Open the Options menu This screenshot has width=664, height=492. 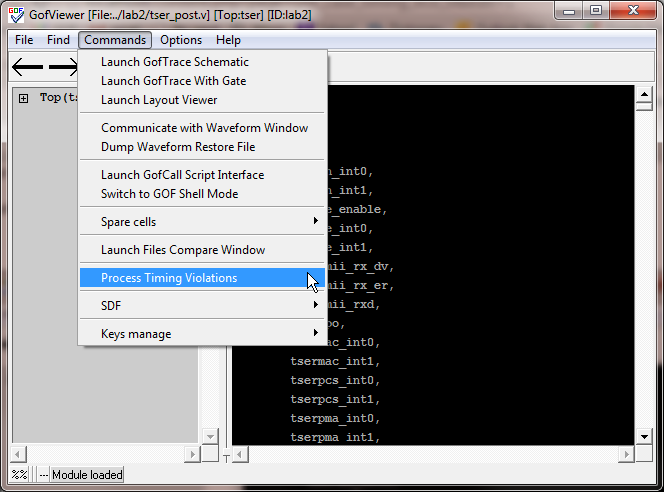(181, 40)
